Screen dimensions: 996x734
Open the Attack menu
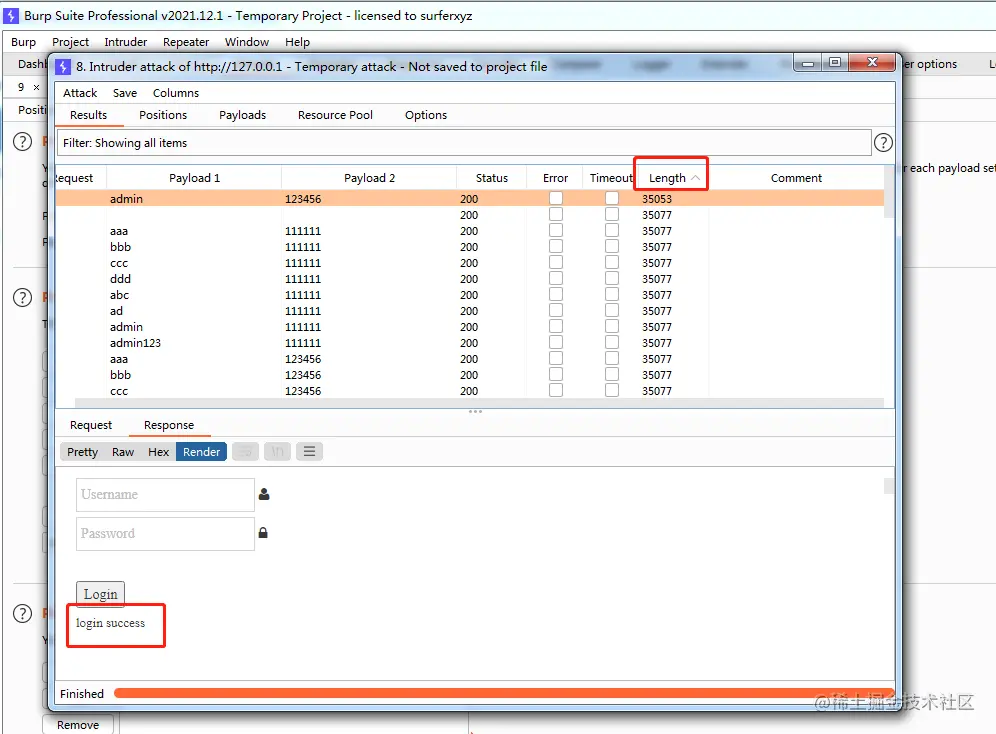click(80, 93)
